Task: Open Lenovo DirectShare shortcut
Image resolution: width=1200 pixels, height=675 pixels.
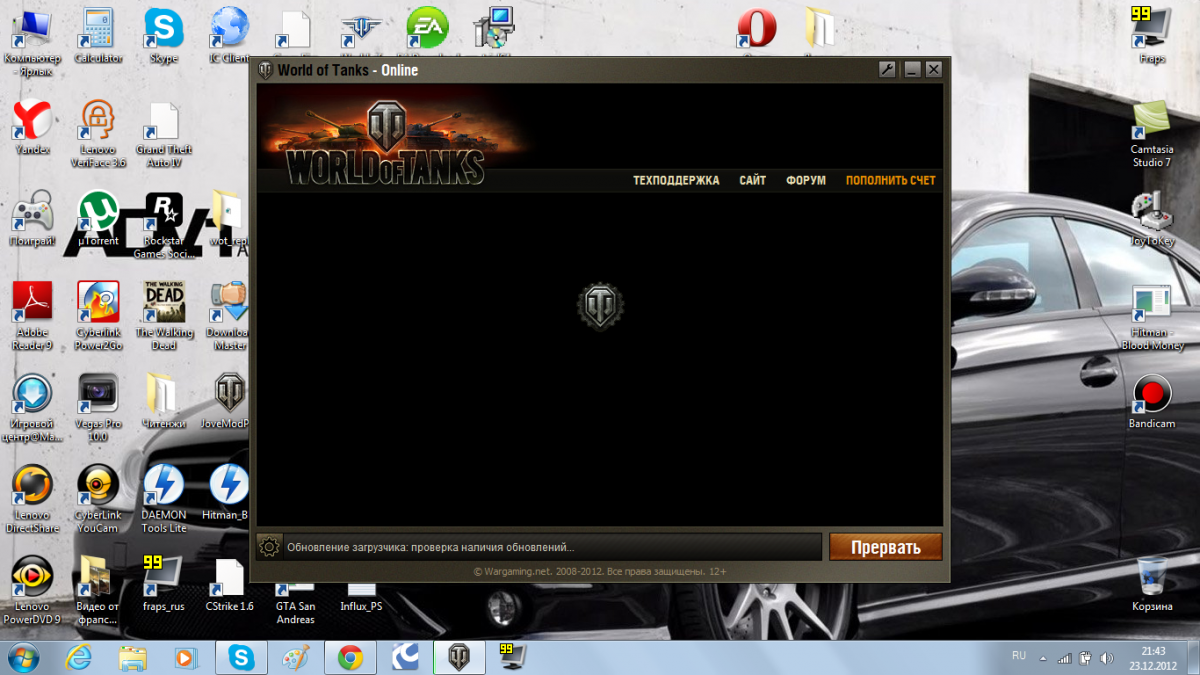Action: 32,498
